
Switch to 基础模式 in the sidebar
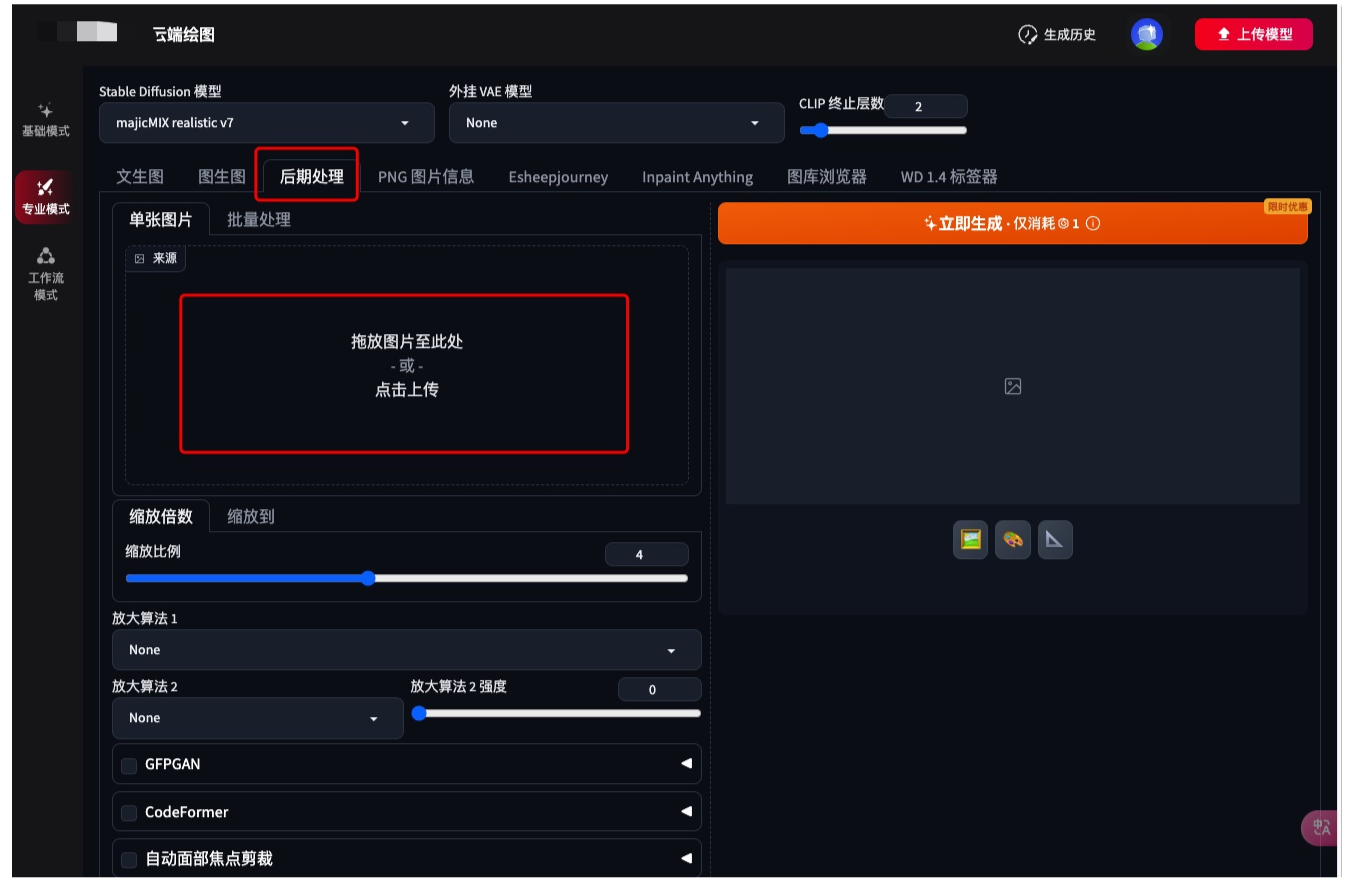[x=46, y=119]
